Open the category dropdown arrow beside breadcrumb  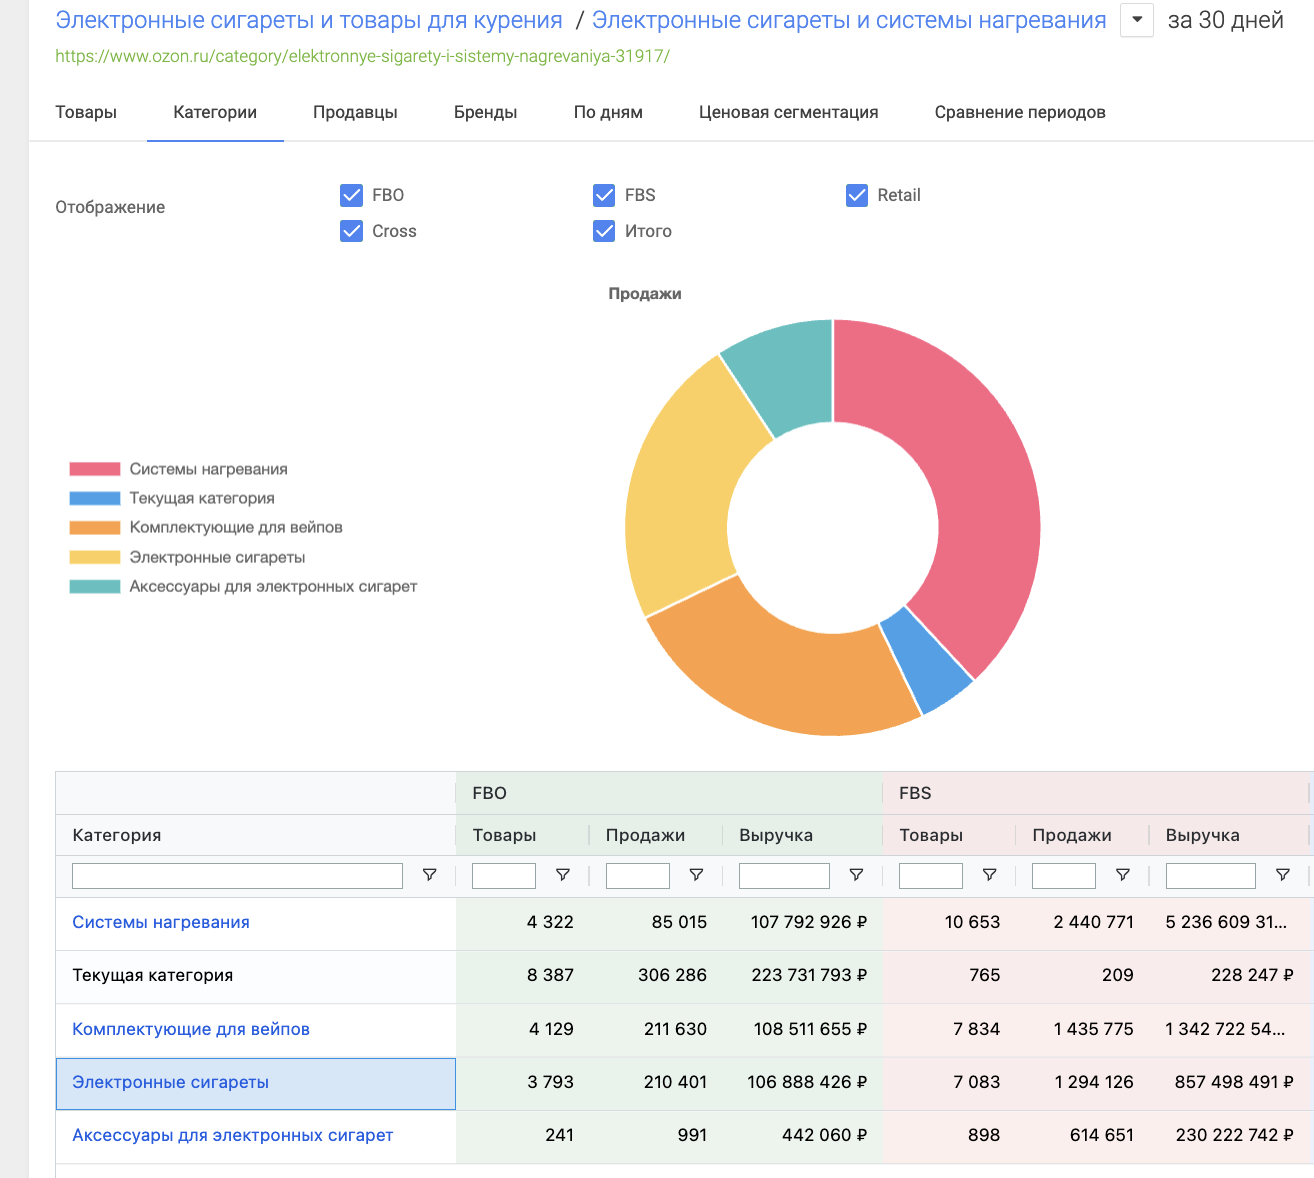tap(1137, 20)
